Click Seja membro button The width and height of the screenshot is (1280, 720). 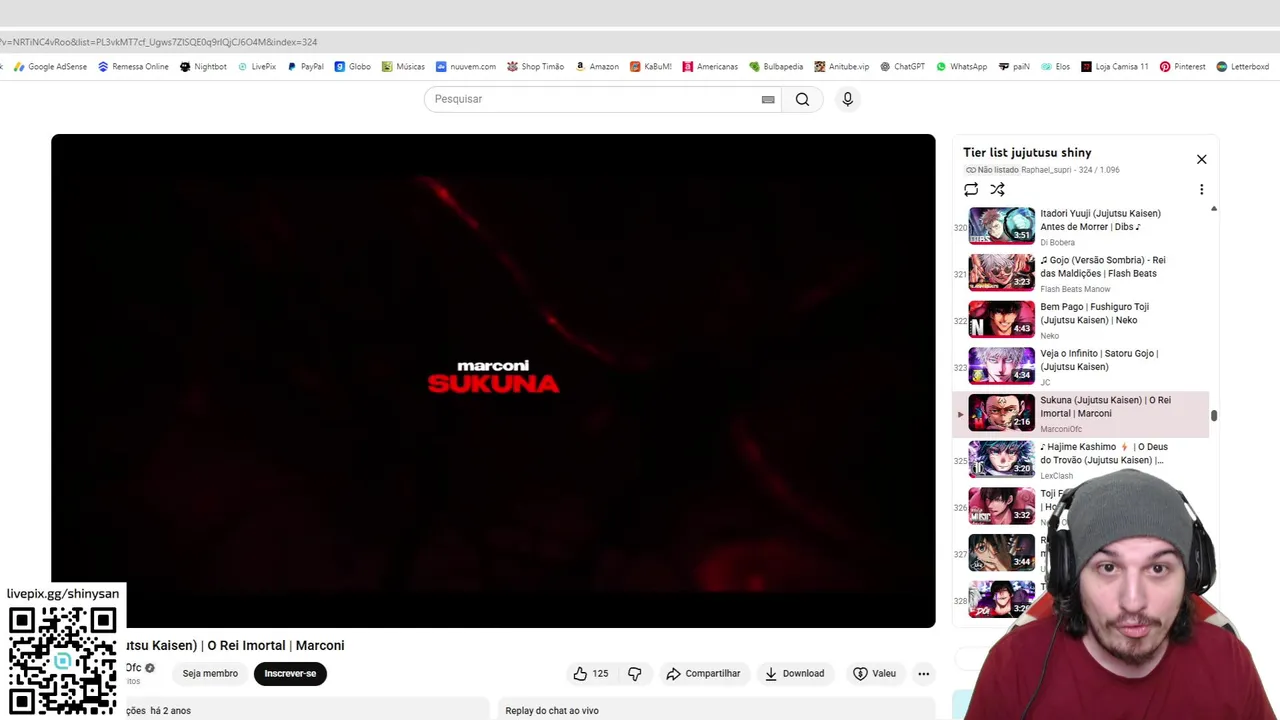pos(210,674)
